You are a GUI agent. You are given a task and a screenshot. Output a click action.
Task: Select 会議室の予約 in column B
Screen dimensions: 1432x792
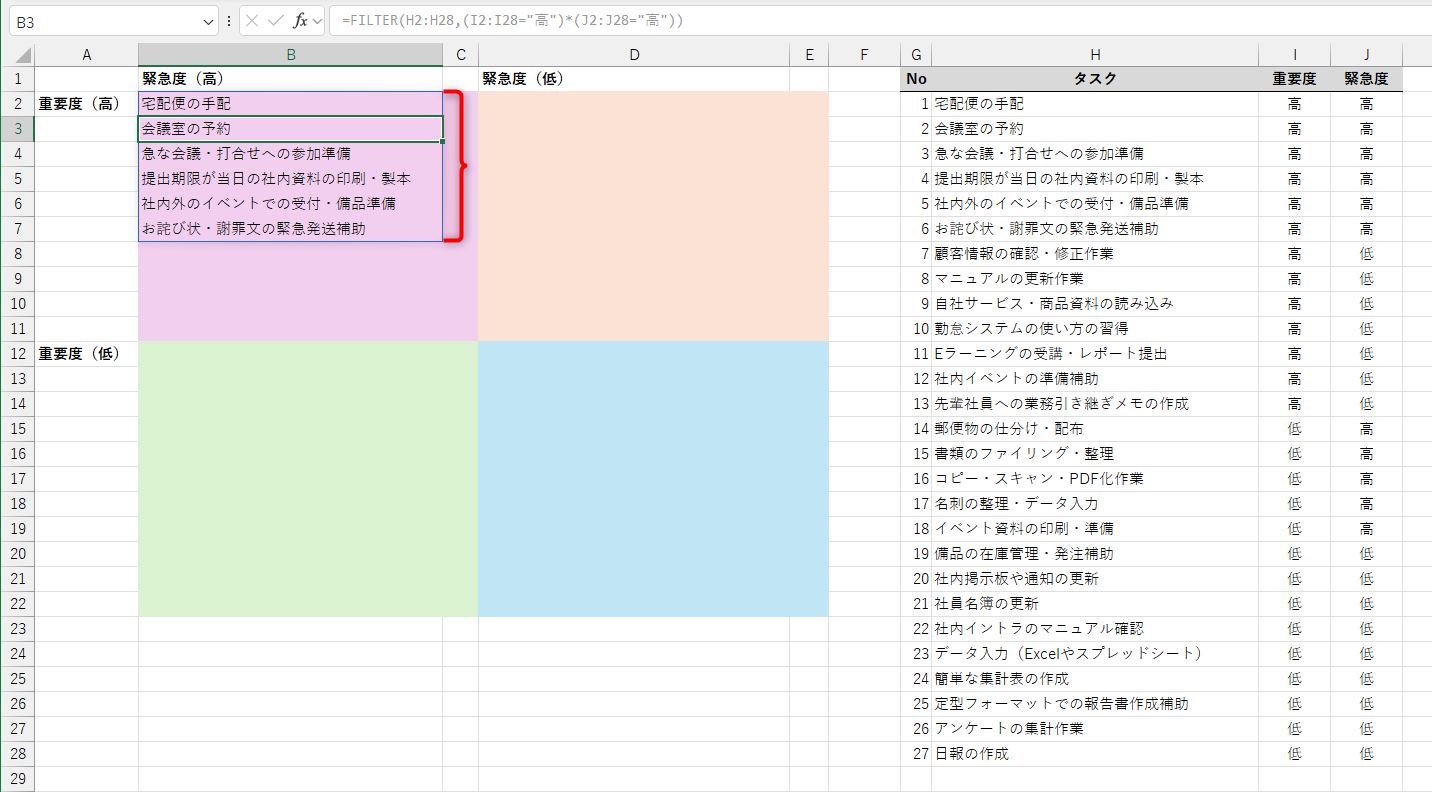pyautogui.click(x=291, y=129)
